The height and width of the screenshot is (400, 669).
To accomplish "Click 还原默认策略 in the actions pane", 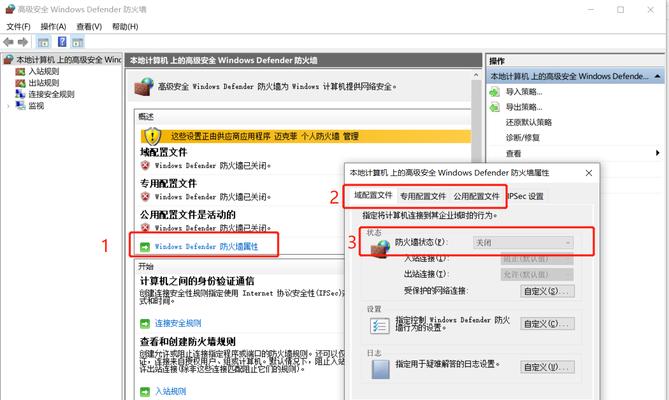I will pyautogui.click(x=529, y=122).
